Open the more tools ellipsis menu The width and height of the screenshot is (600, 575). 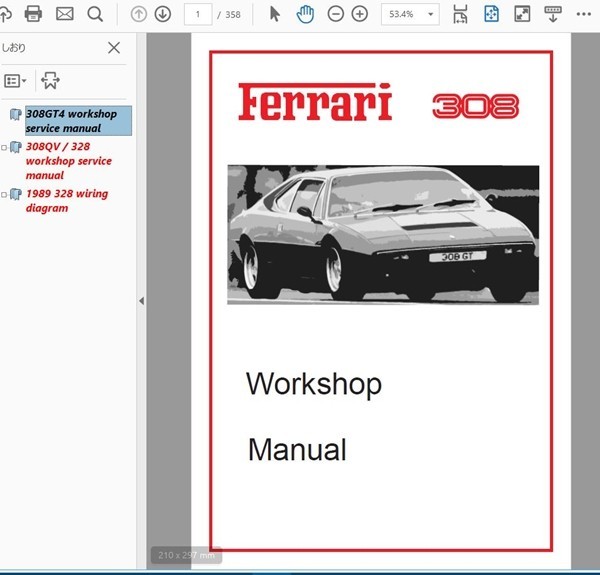tap(584, 15)
